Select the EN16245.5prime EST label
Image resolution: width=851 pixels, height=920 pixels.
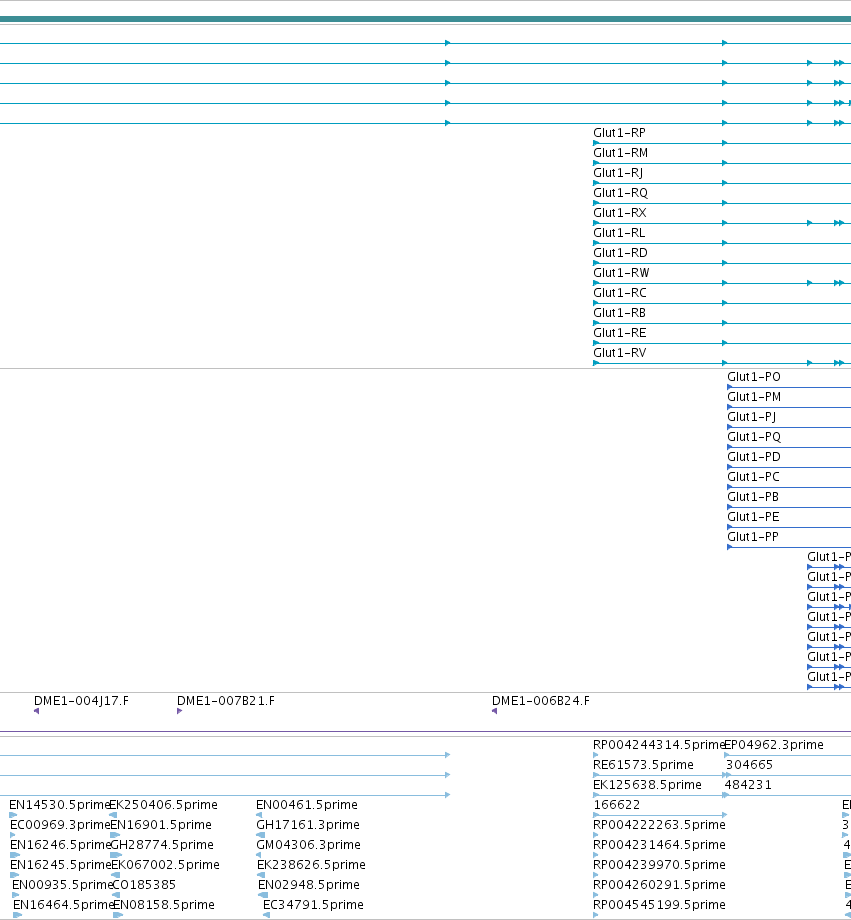tap(60, 865)
